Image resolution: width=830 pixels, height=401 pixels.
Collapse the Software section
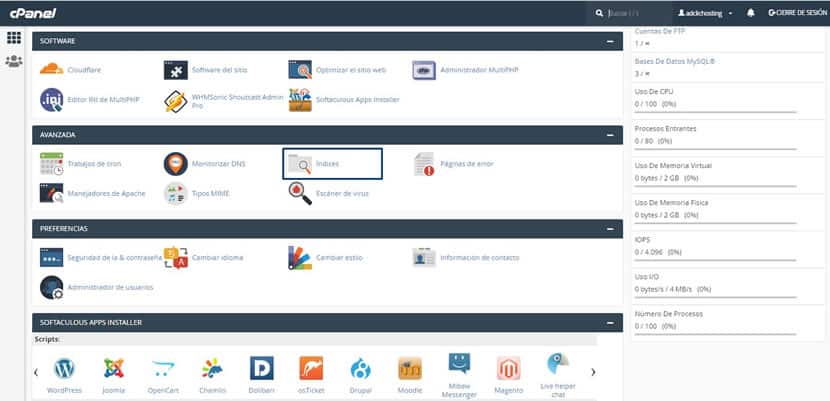610,41
